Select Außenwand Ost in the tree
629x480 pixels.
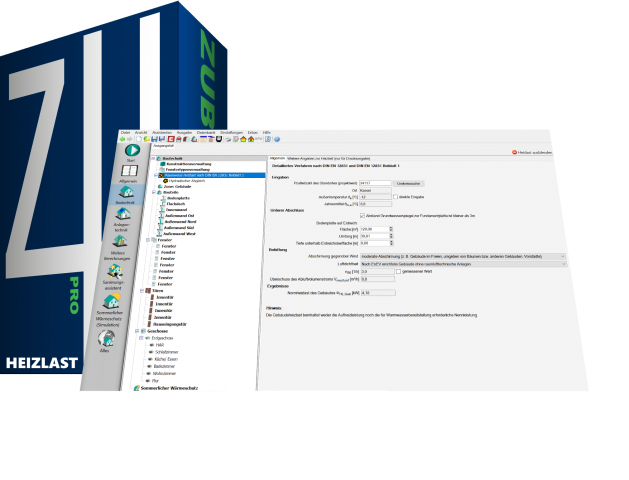pos(180,216)
